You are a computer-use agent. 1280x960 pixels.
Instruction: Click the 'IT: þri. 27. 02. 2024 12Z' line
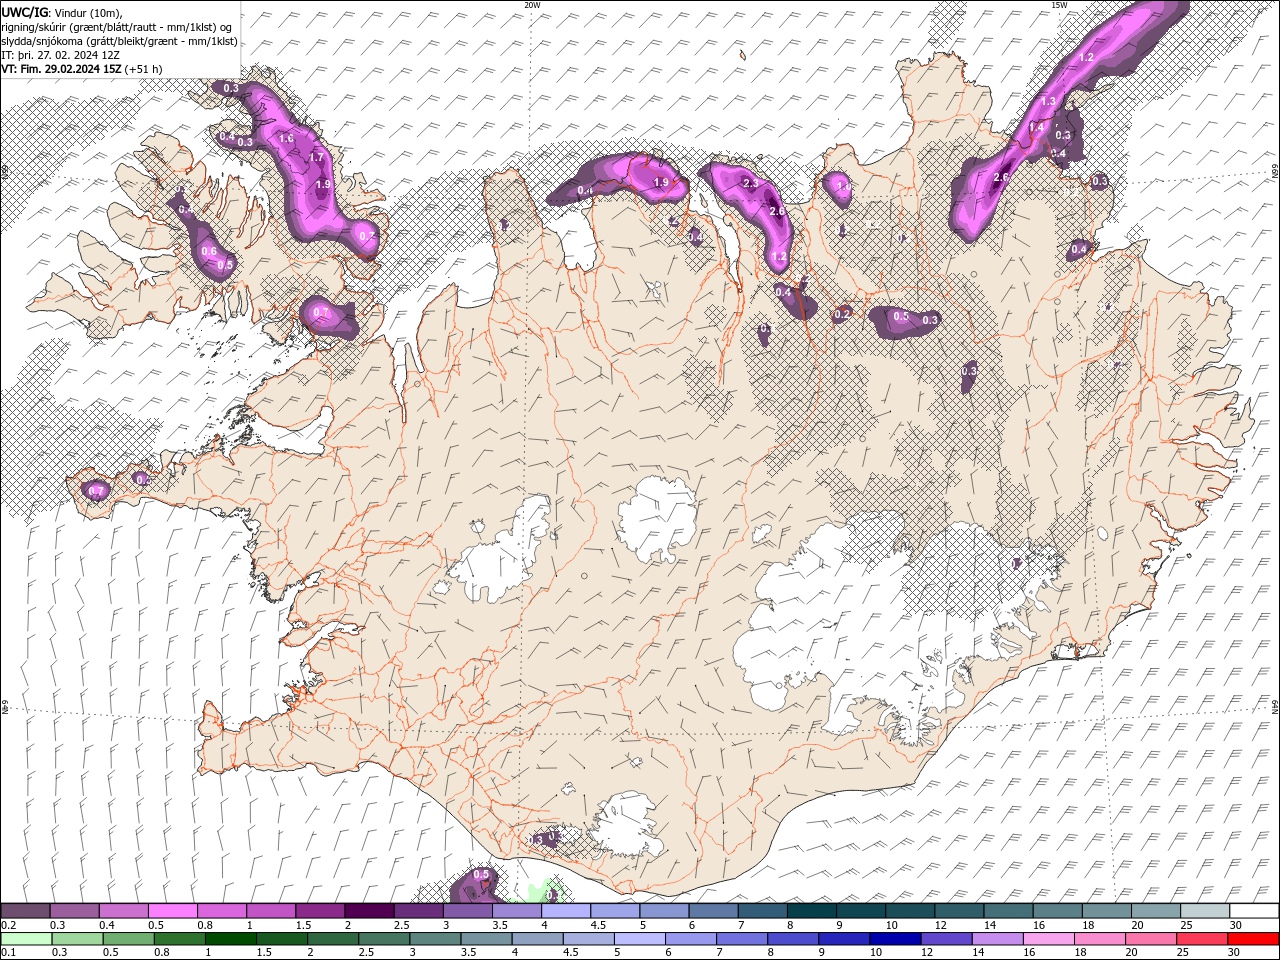click(60, 55)
